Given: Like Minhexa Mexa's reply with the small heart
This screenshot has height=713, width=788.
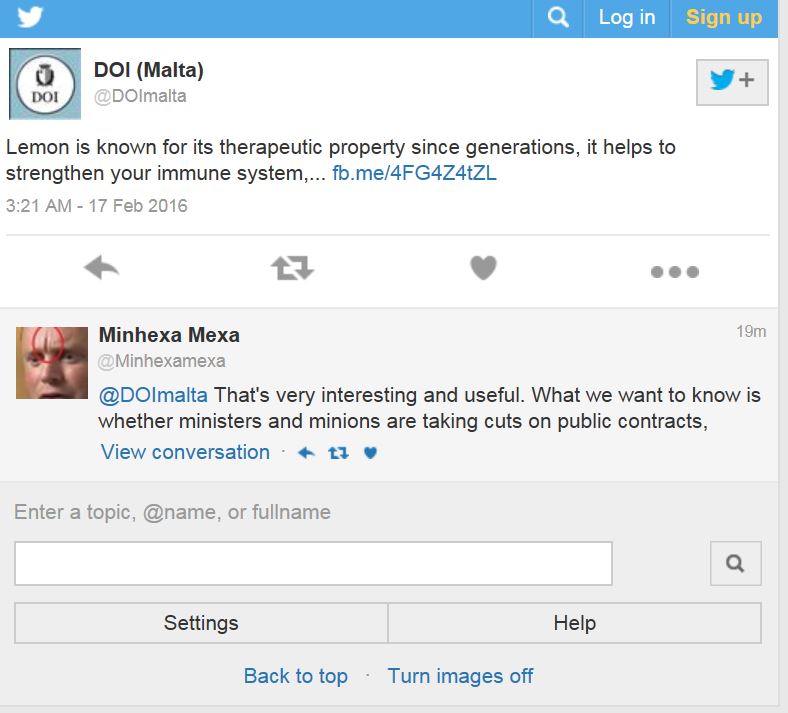Looking at the screenshot, I should tap(370, 453).
